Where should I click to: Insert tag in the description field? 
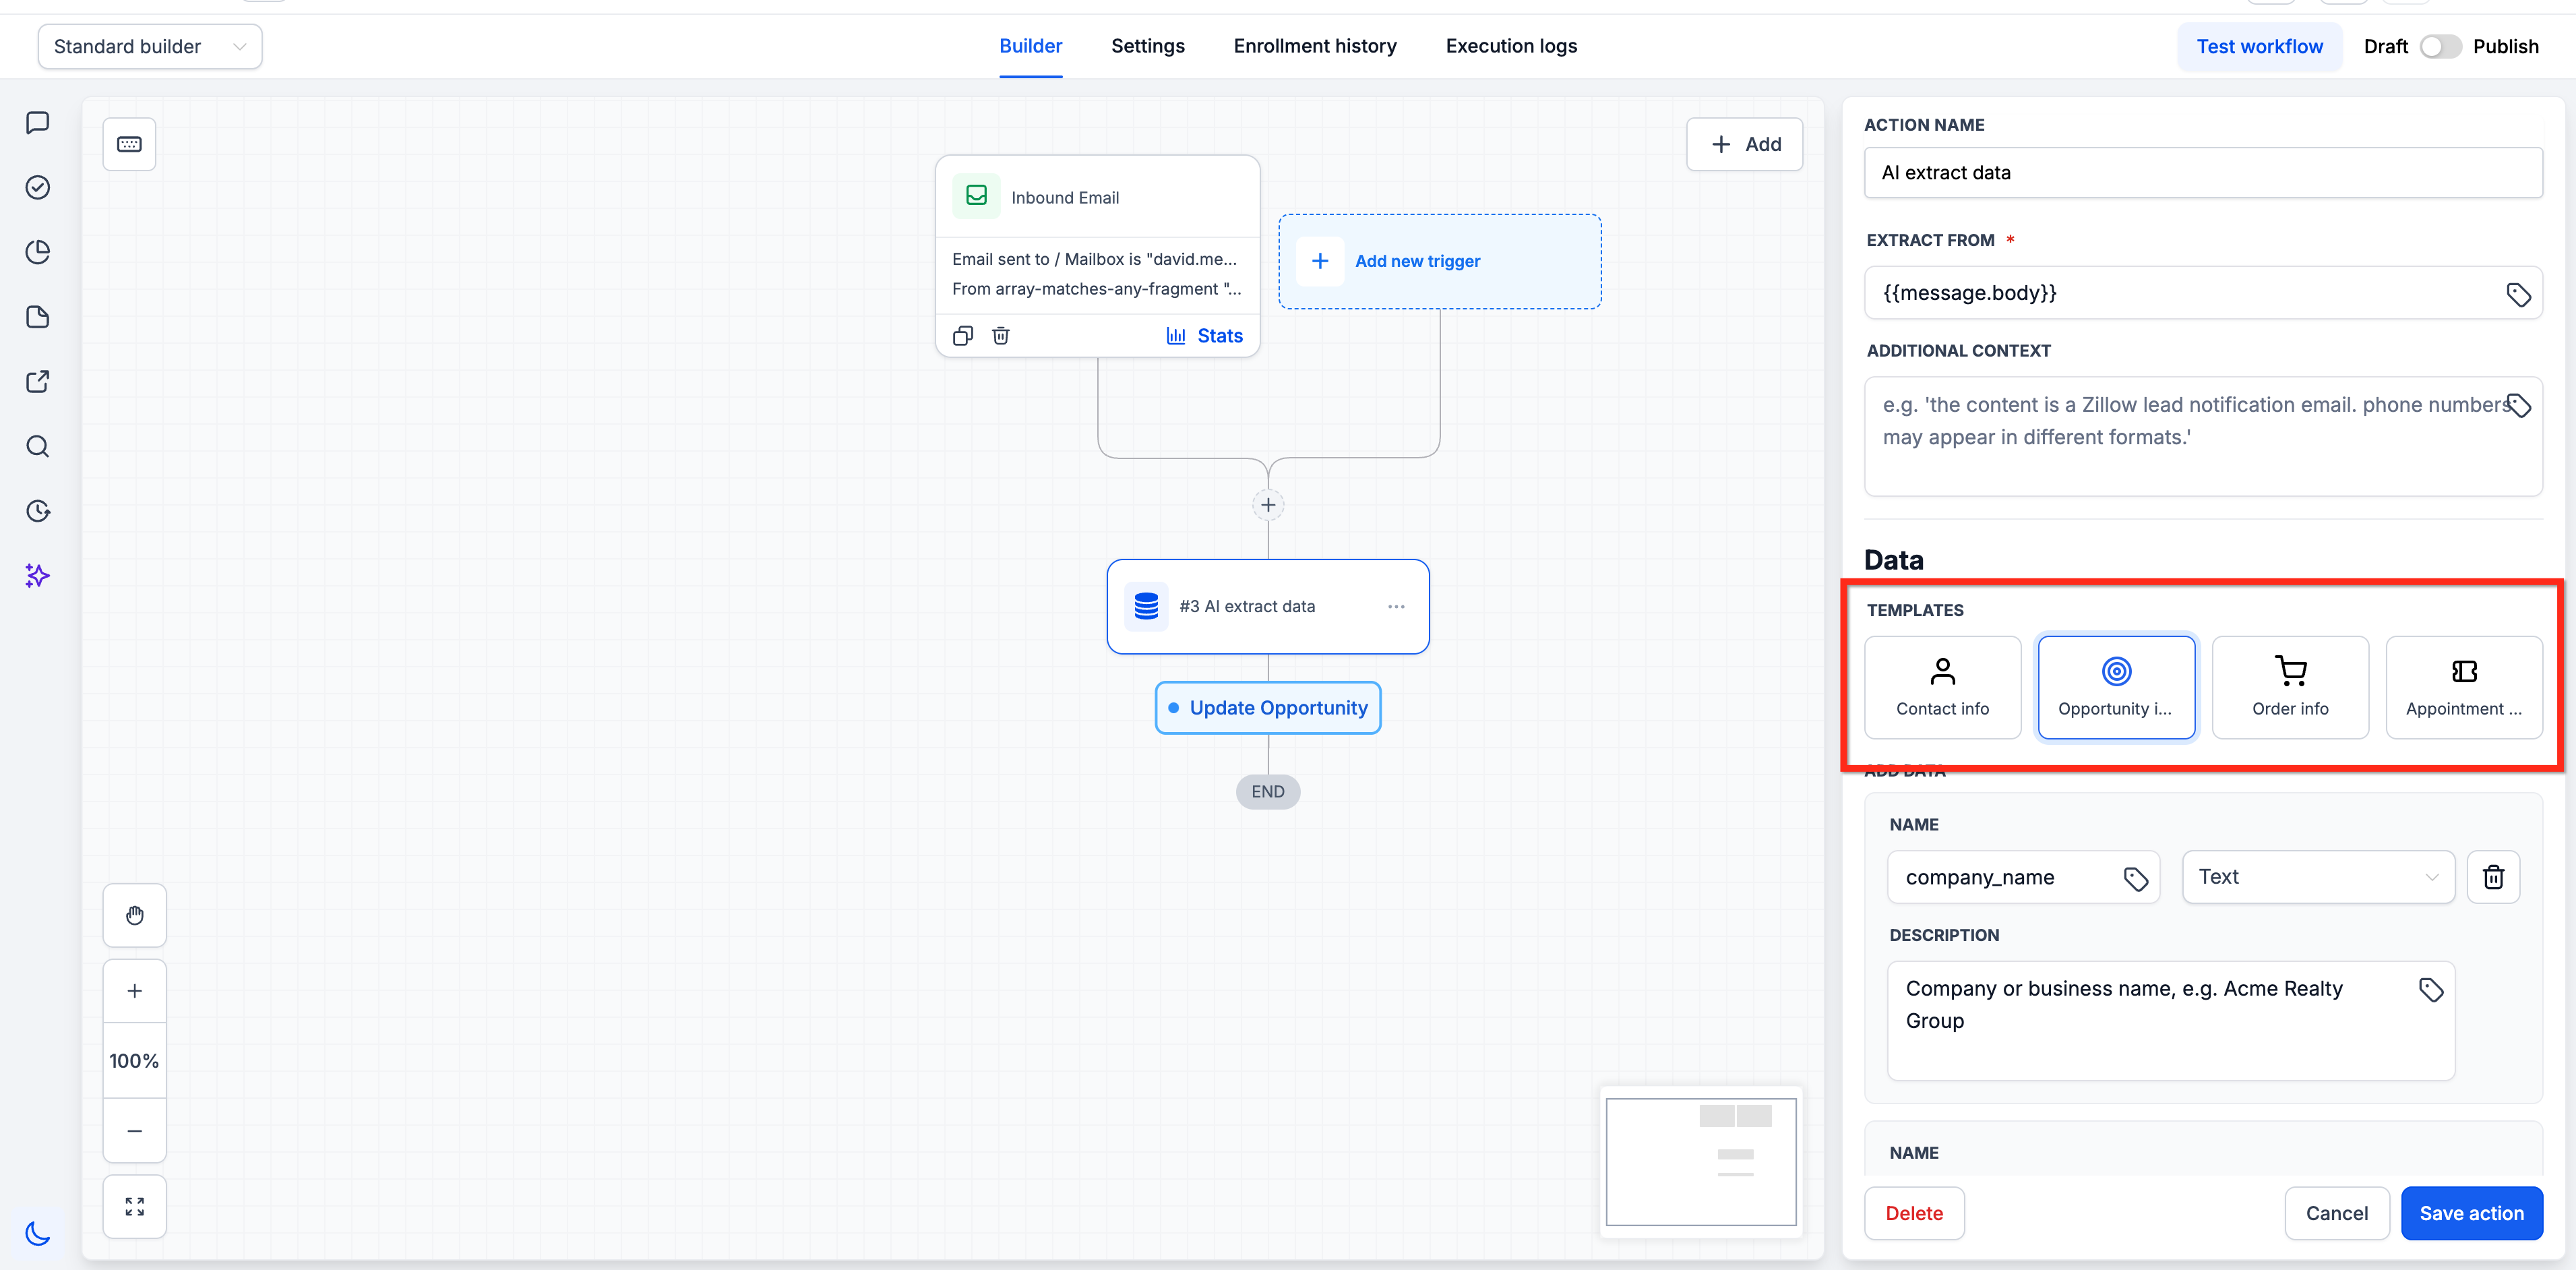pyautogui.click(x=2431, y=990)
